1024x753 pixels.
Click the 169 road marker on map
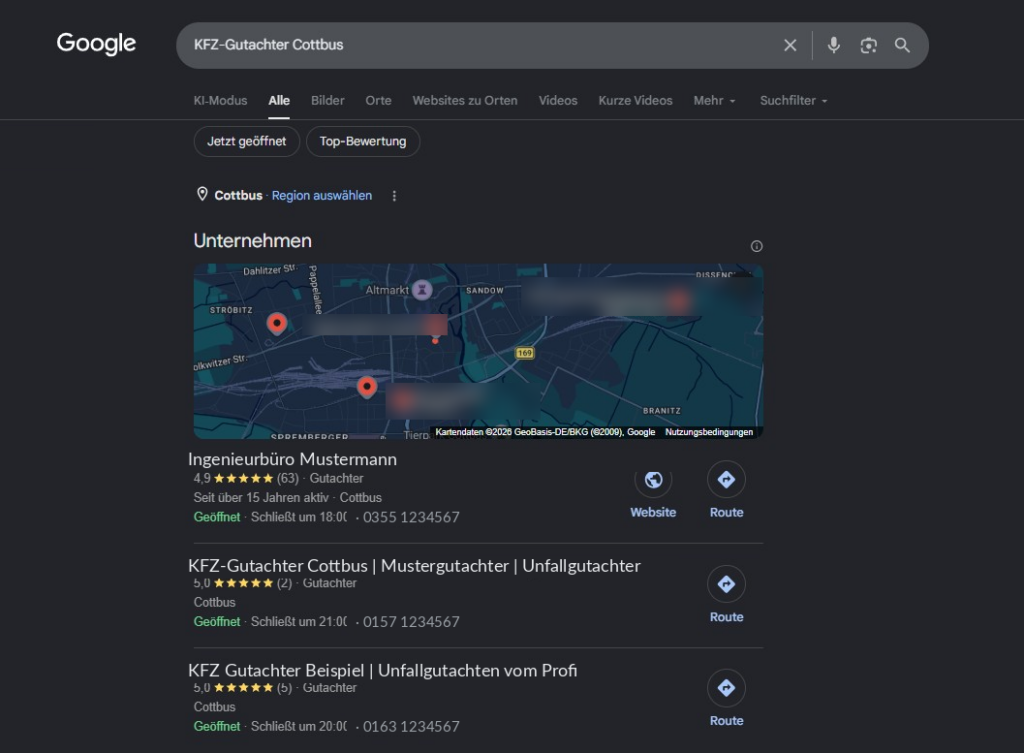point(524,353)
